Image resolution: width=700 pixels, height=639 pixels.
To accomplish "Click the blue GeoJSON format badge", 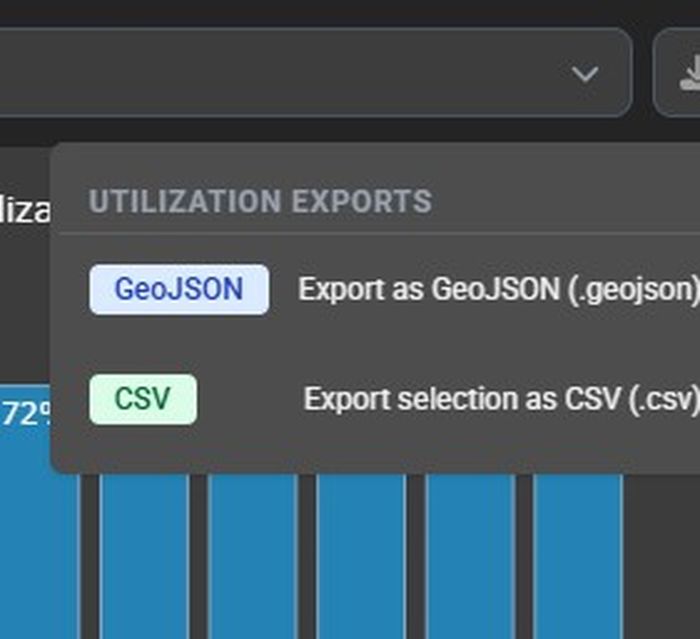I will click(x=179, y=290).
